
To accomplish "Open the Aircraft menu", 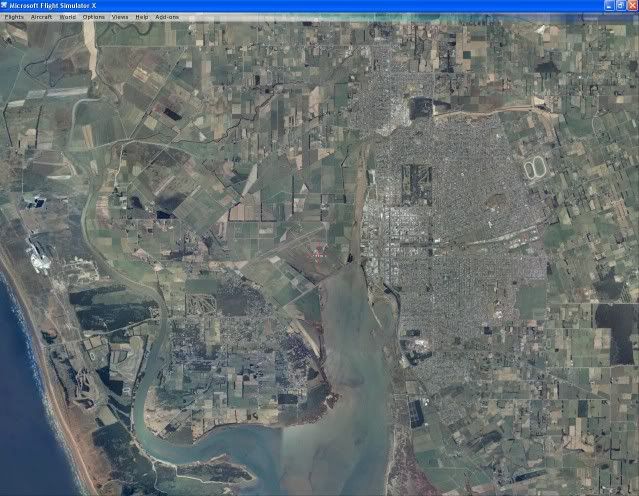I will pos(41,17).
